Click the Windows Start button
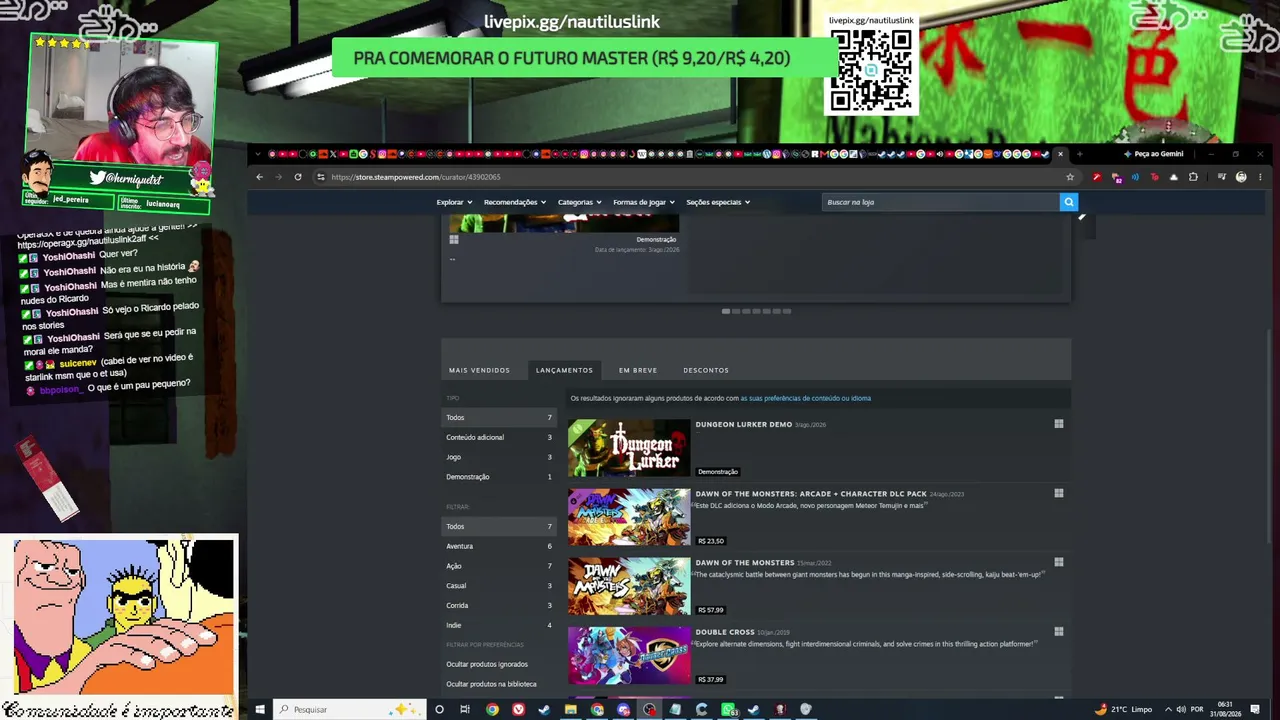 click(259, 709)
